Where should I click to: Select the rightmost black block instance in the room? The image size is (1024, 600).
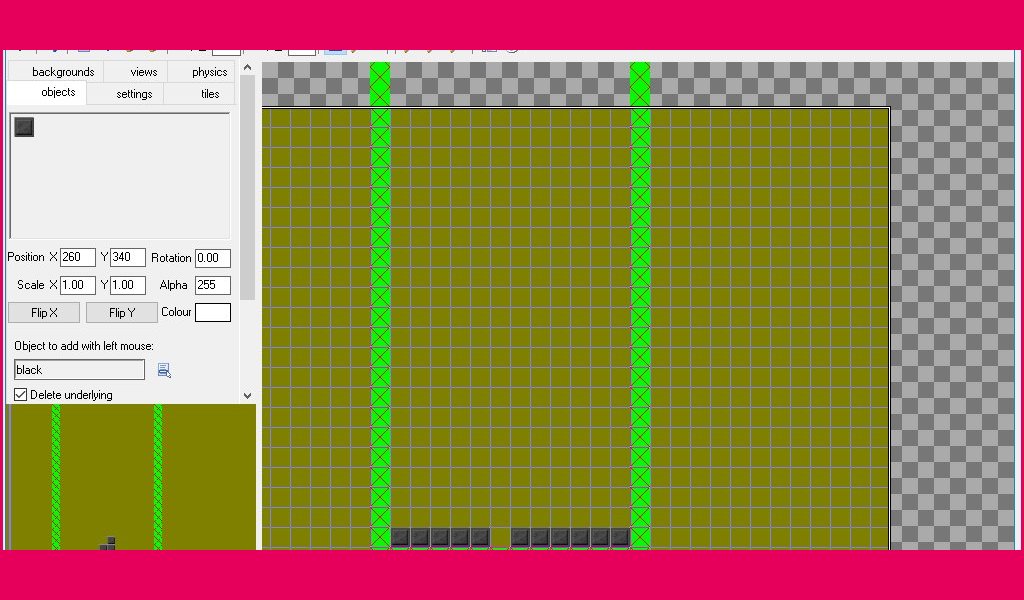point(620,537)
